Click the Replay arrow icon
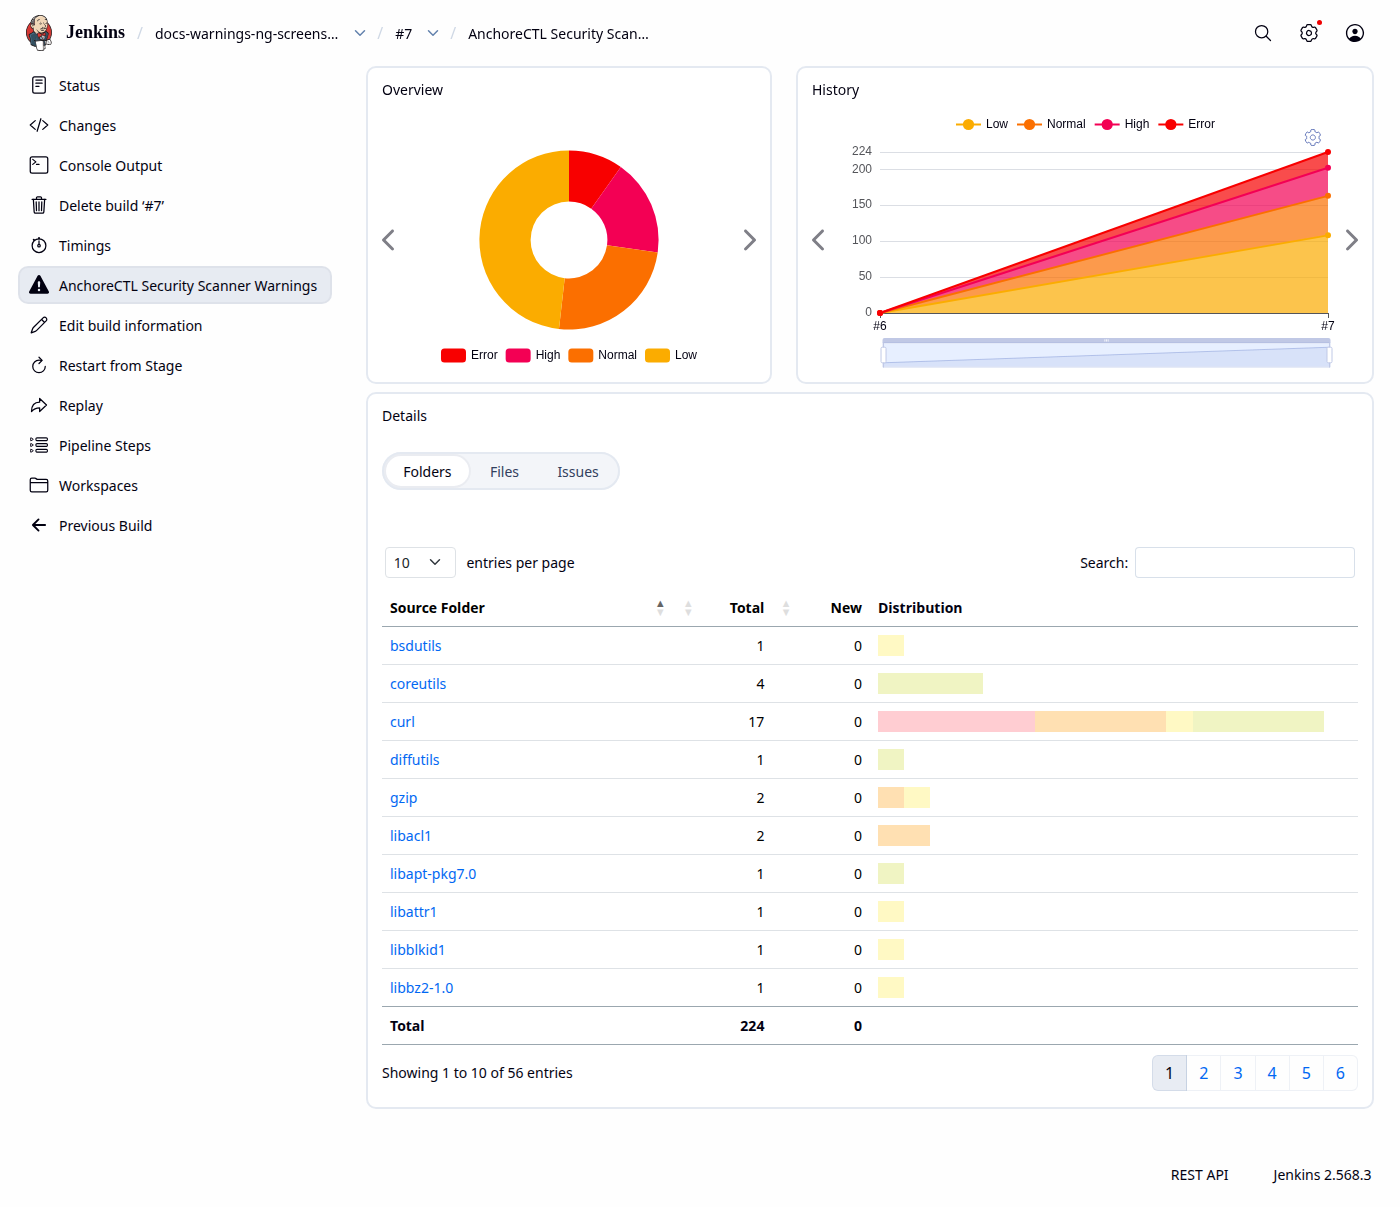The width and height of the screenshot is (1400, 1207). [x=39, y=405]
